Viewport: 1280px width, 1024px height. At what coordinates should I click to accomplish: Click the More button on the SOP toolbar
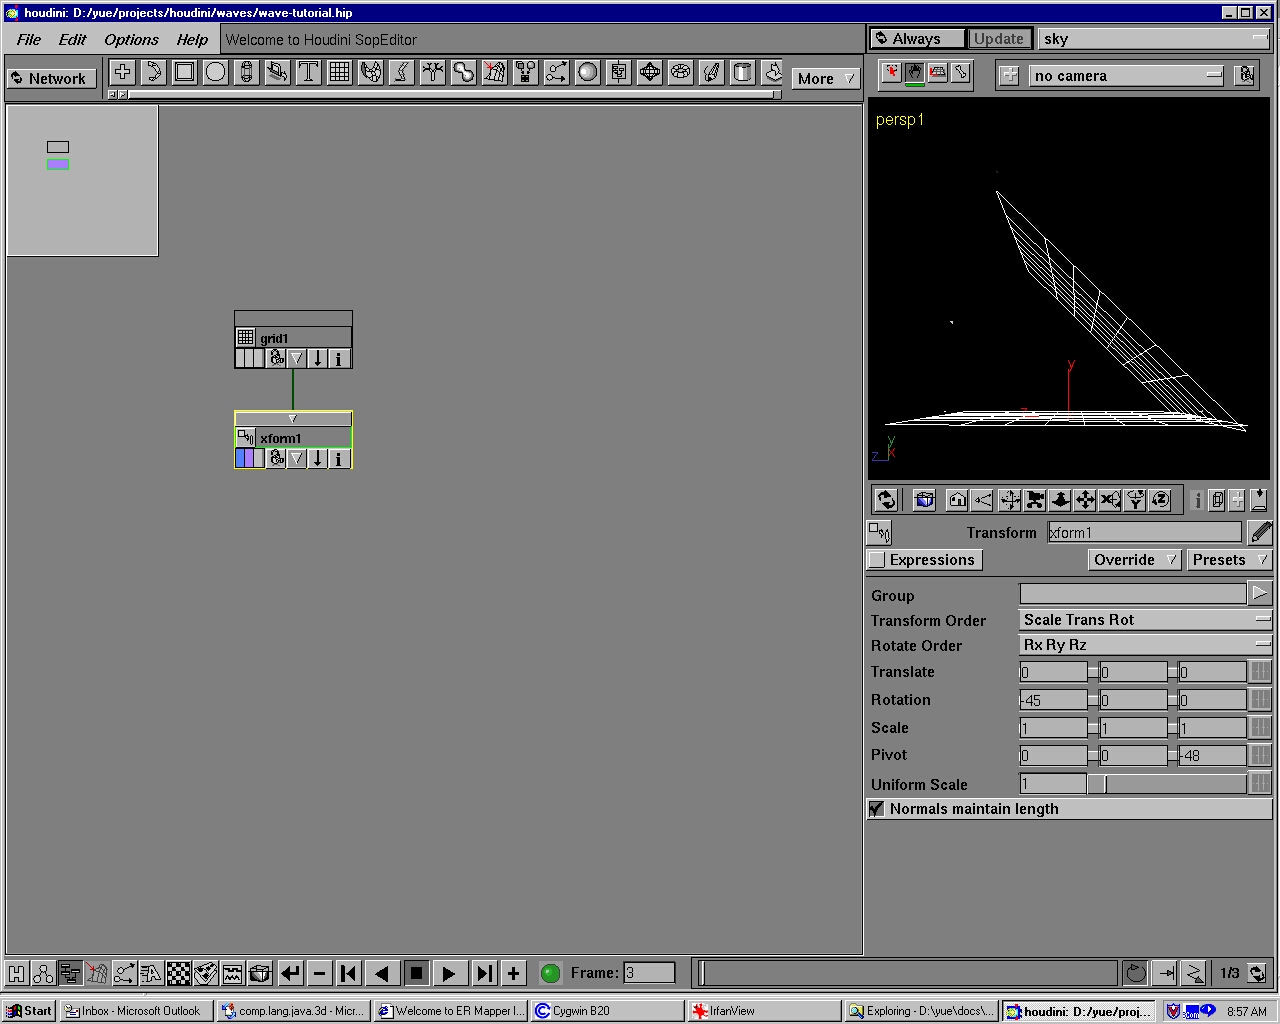(x=824, y=78)
